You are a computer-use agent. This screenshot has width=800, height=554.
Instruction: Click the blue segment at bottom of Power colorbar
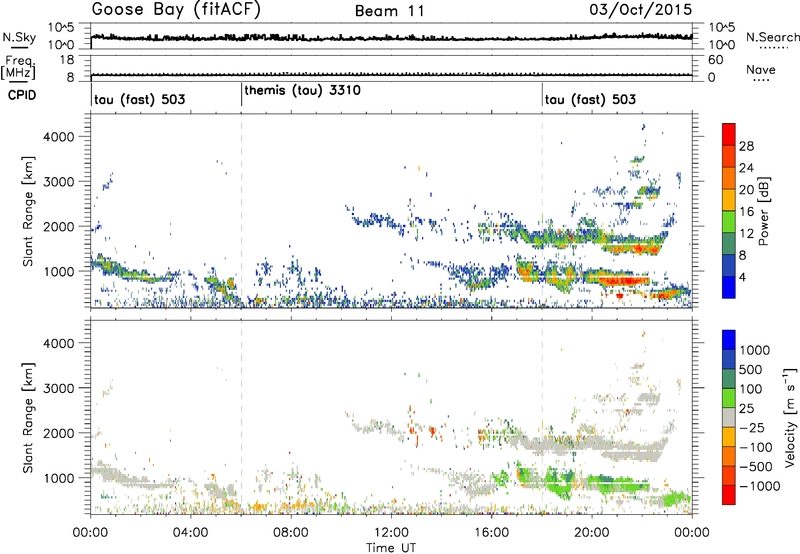(x=729, y=287)
